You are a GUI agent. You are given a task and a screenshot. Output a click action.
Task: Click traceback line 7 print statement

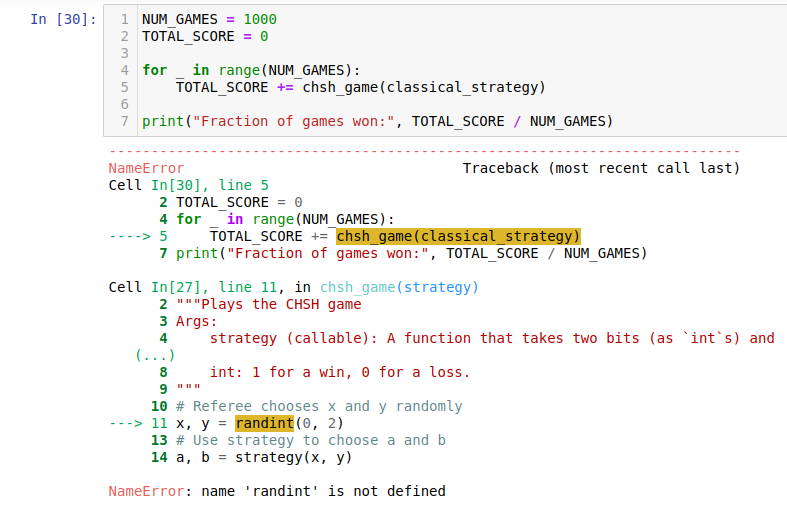pyautogui.click(x=412, y=253)
